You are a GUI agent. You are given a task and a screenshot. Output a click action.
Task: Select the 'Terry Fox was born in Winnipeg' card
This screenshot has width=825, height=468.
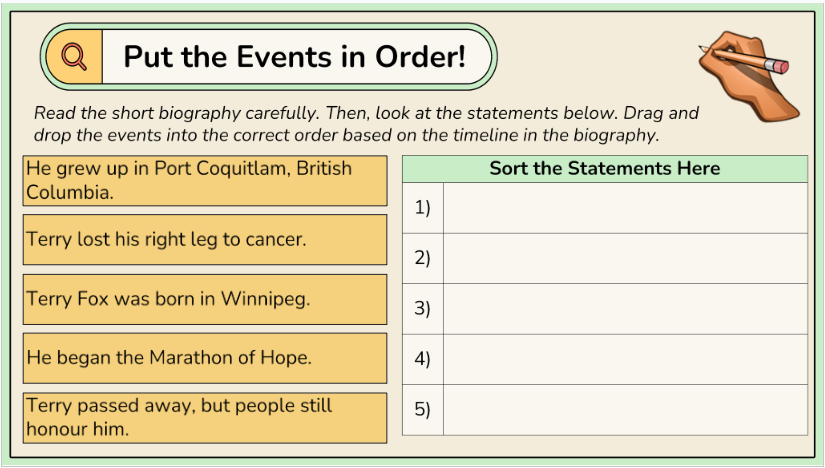coord(204,299)
